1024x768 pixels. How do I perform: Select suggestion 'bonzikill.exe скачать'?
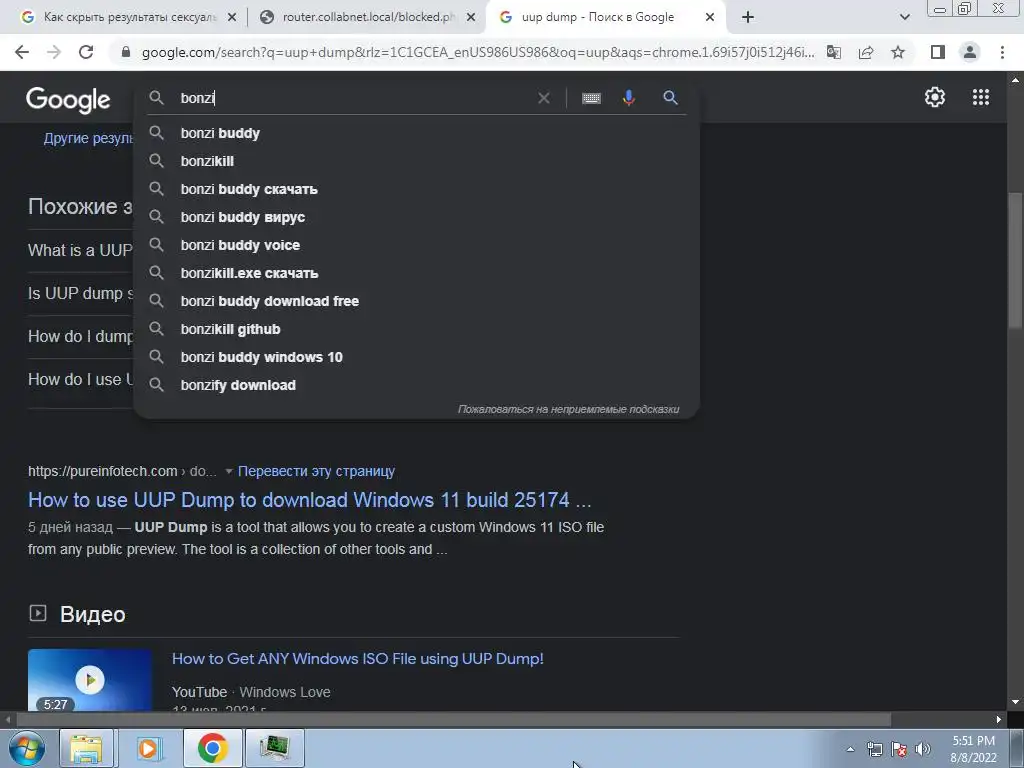[417, 274]
